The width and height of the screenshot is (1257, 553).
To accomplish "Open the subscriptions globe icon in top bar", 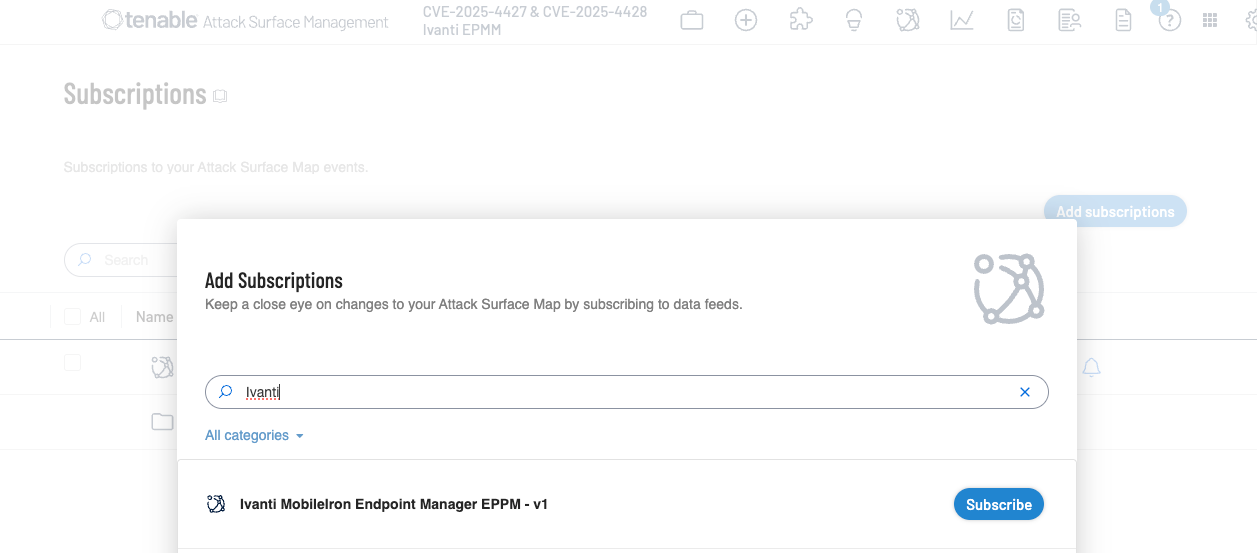I will [x=908, y=20].
